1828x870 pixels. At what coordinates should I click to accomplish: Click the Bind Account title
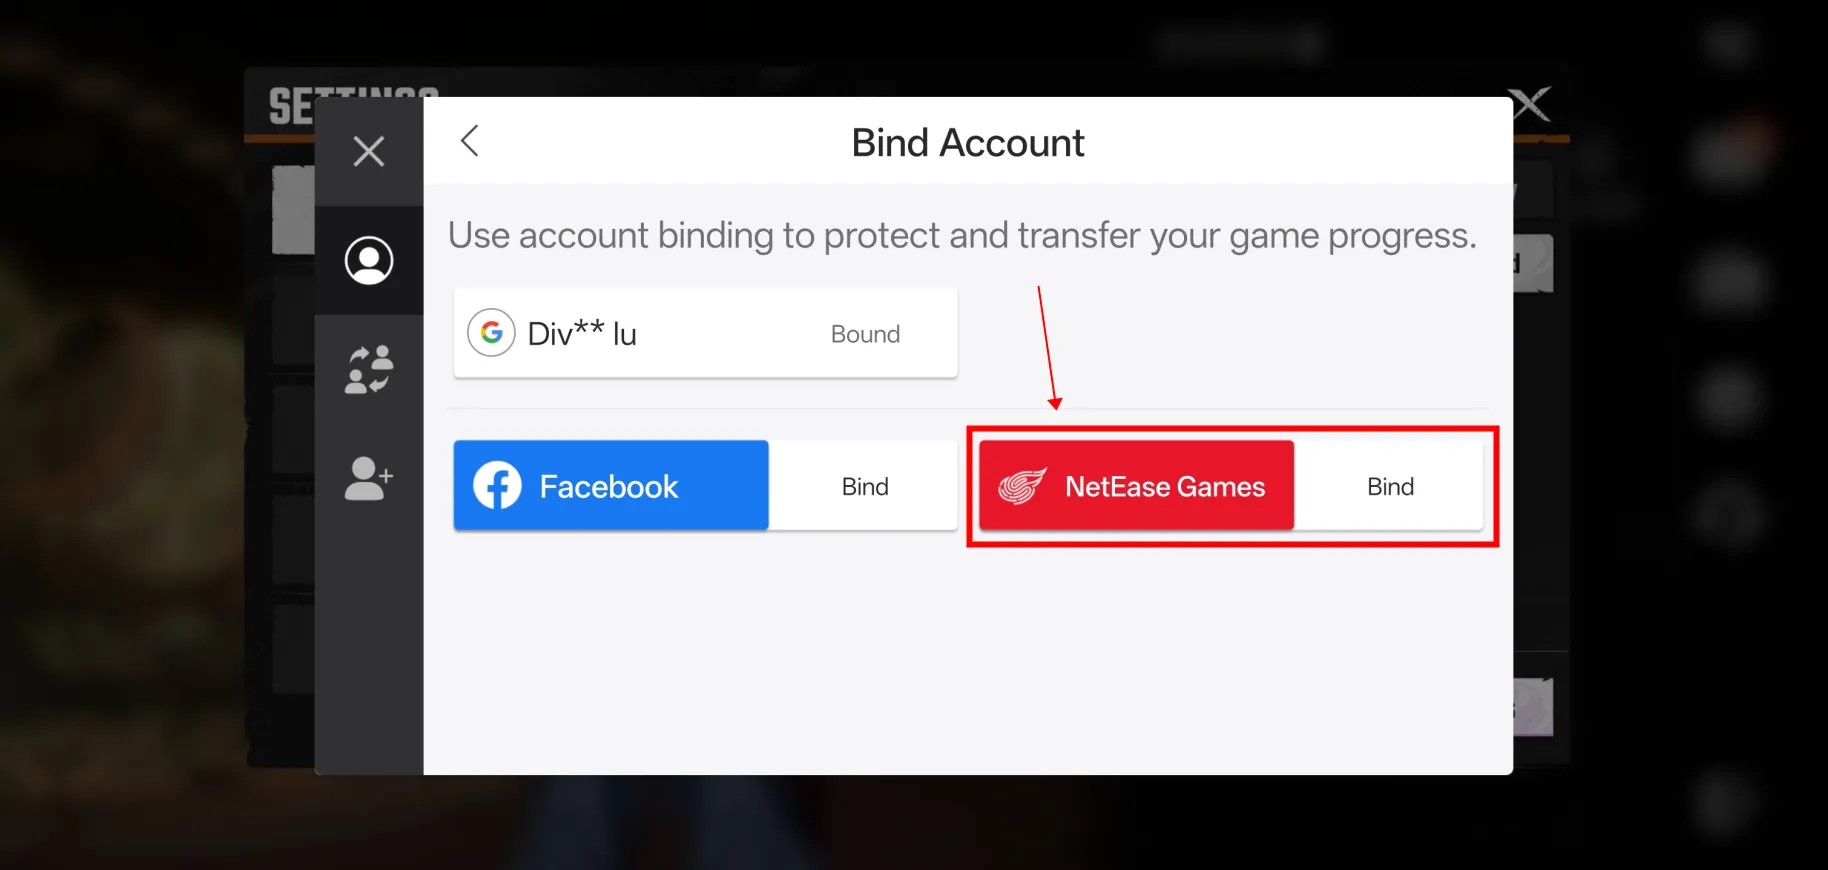[x=968, y=143]
